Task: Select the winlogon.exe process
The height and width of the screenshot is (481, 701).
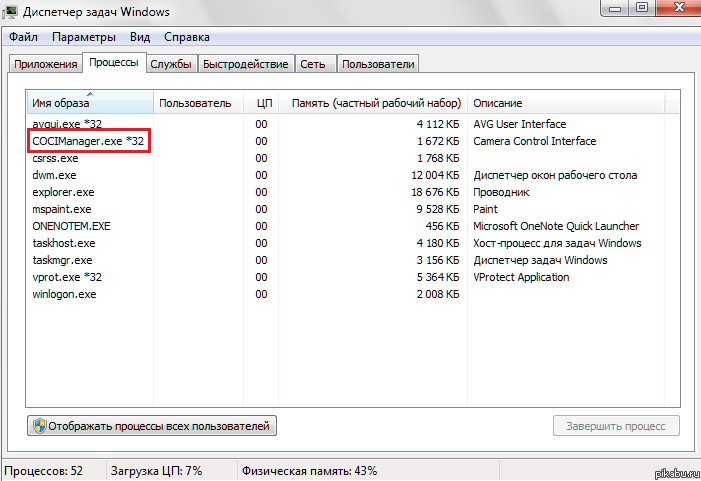Action: 64,294
